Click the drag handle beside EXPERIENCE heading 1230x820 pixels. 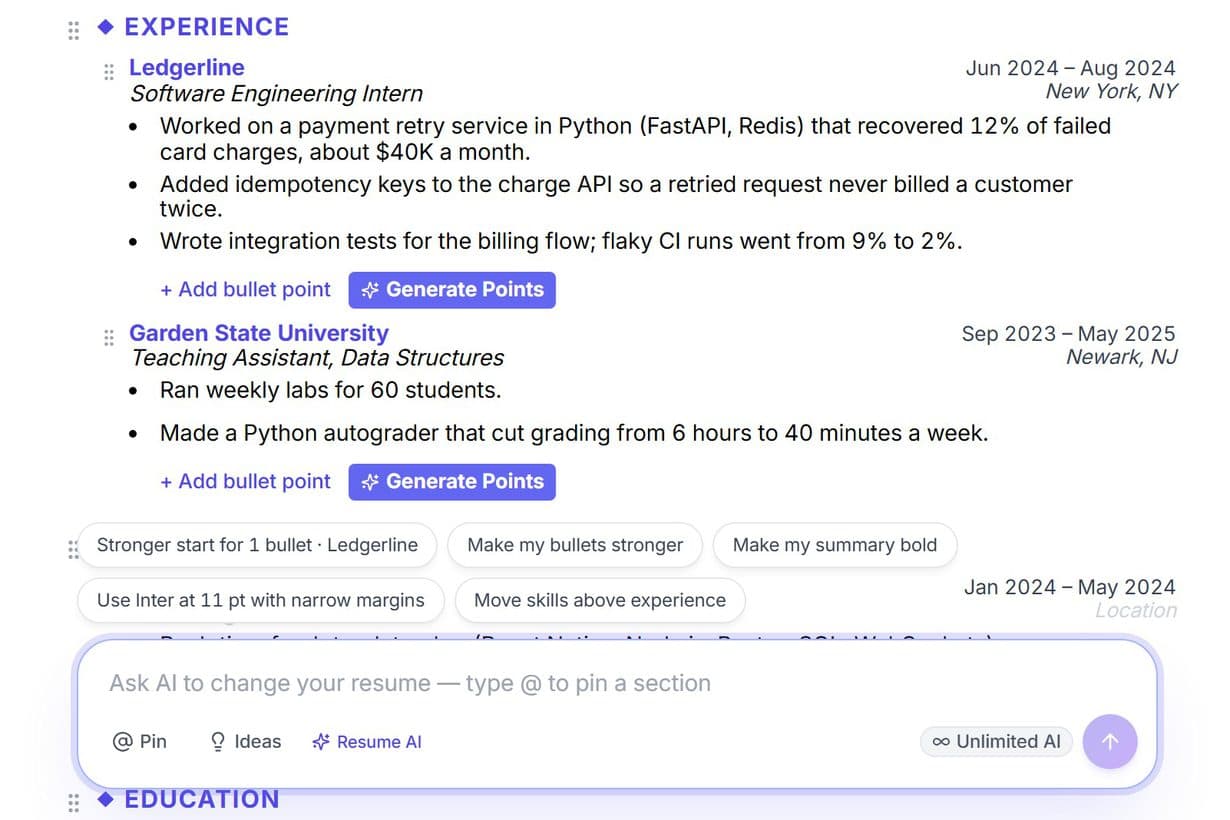click(x=73, y=30)
